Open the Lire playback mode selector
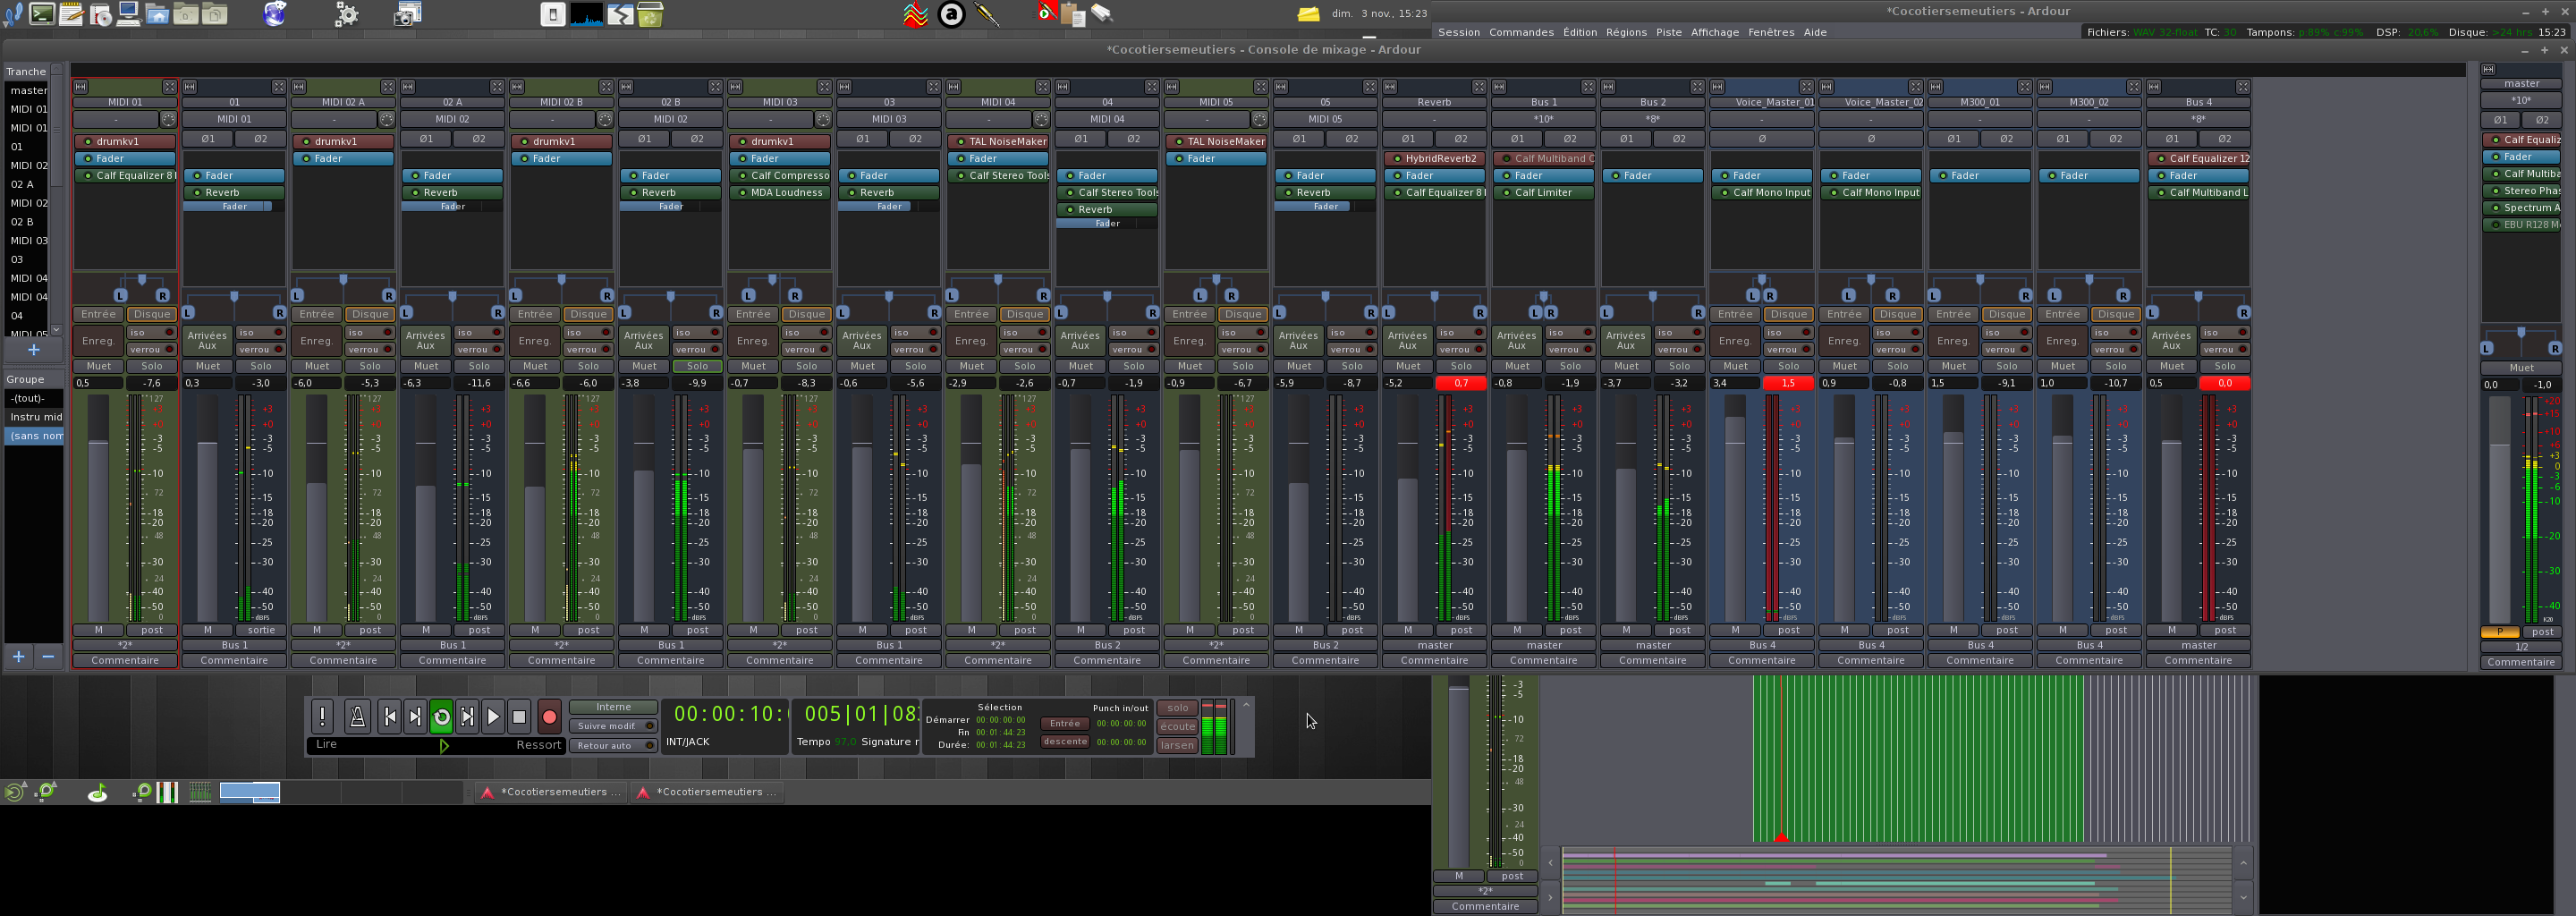Image resolution: width=2576 pixels, height=916 pixels. tap(326, 744)
